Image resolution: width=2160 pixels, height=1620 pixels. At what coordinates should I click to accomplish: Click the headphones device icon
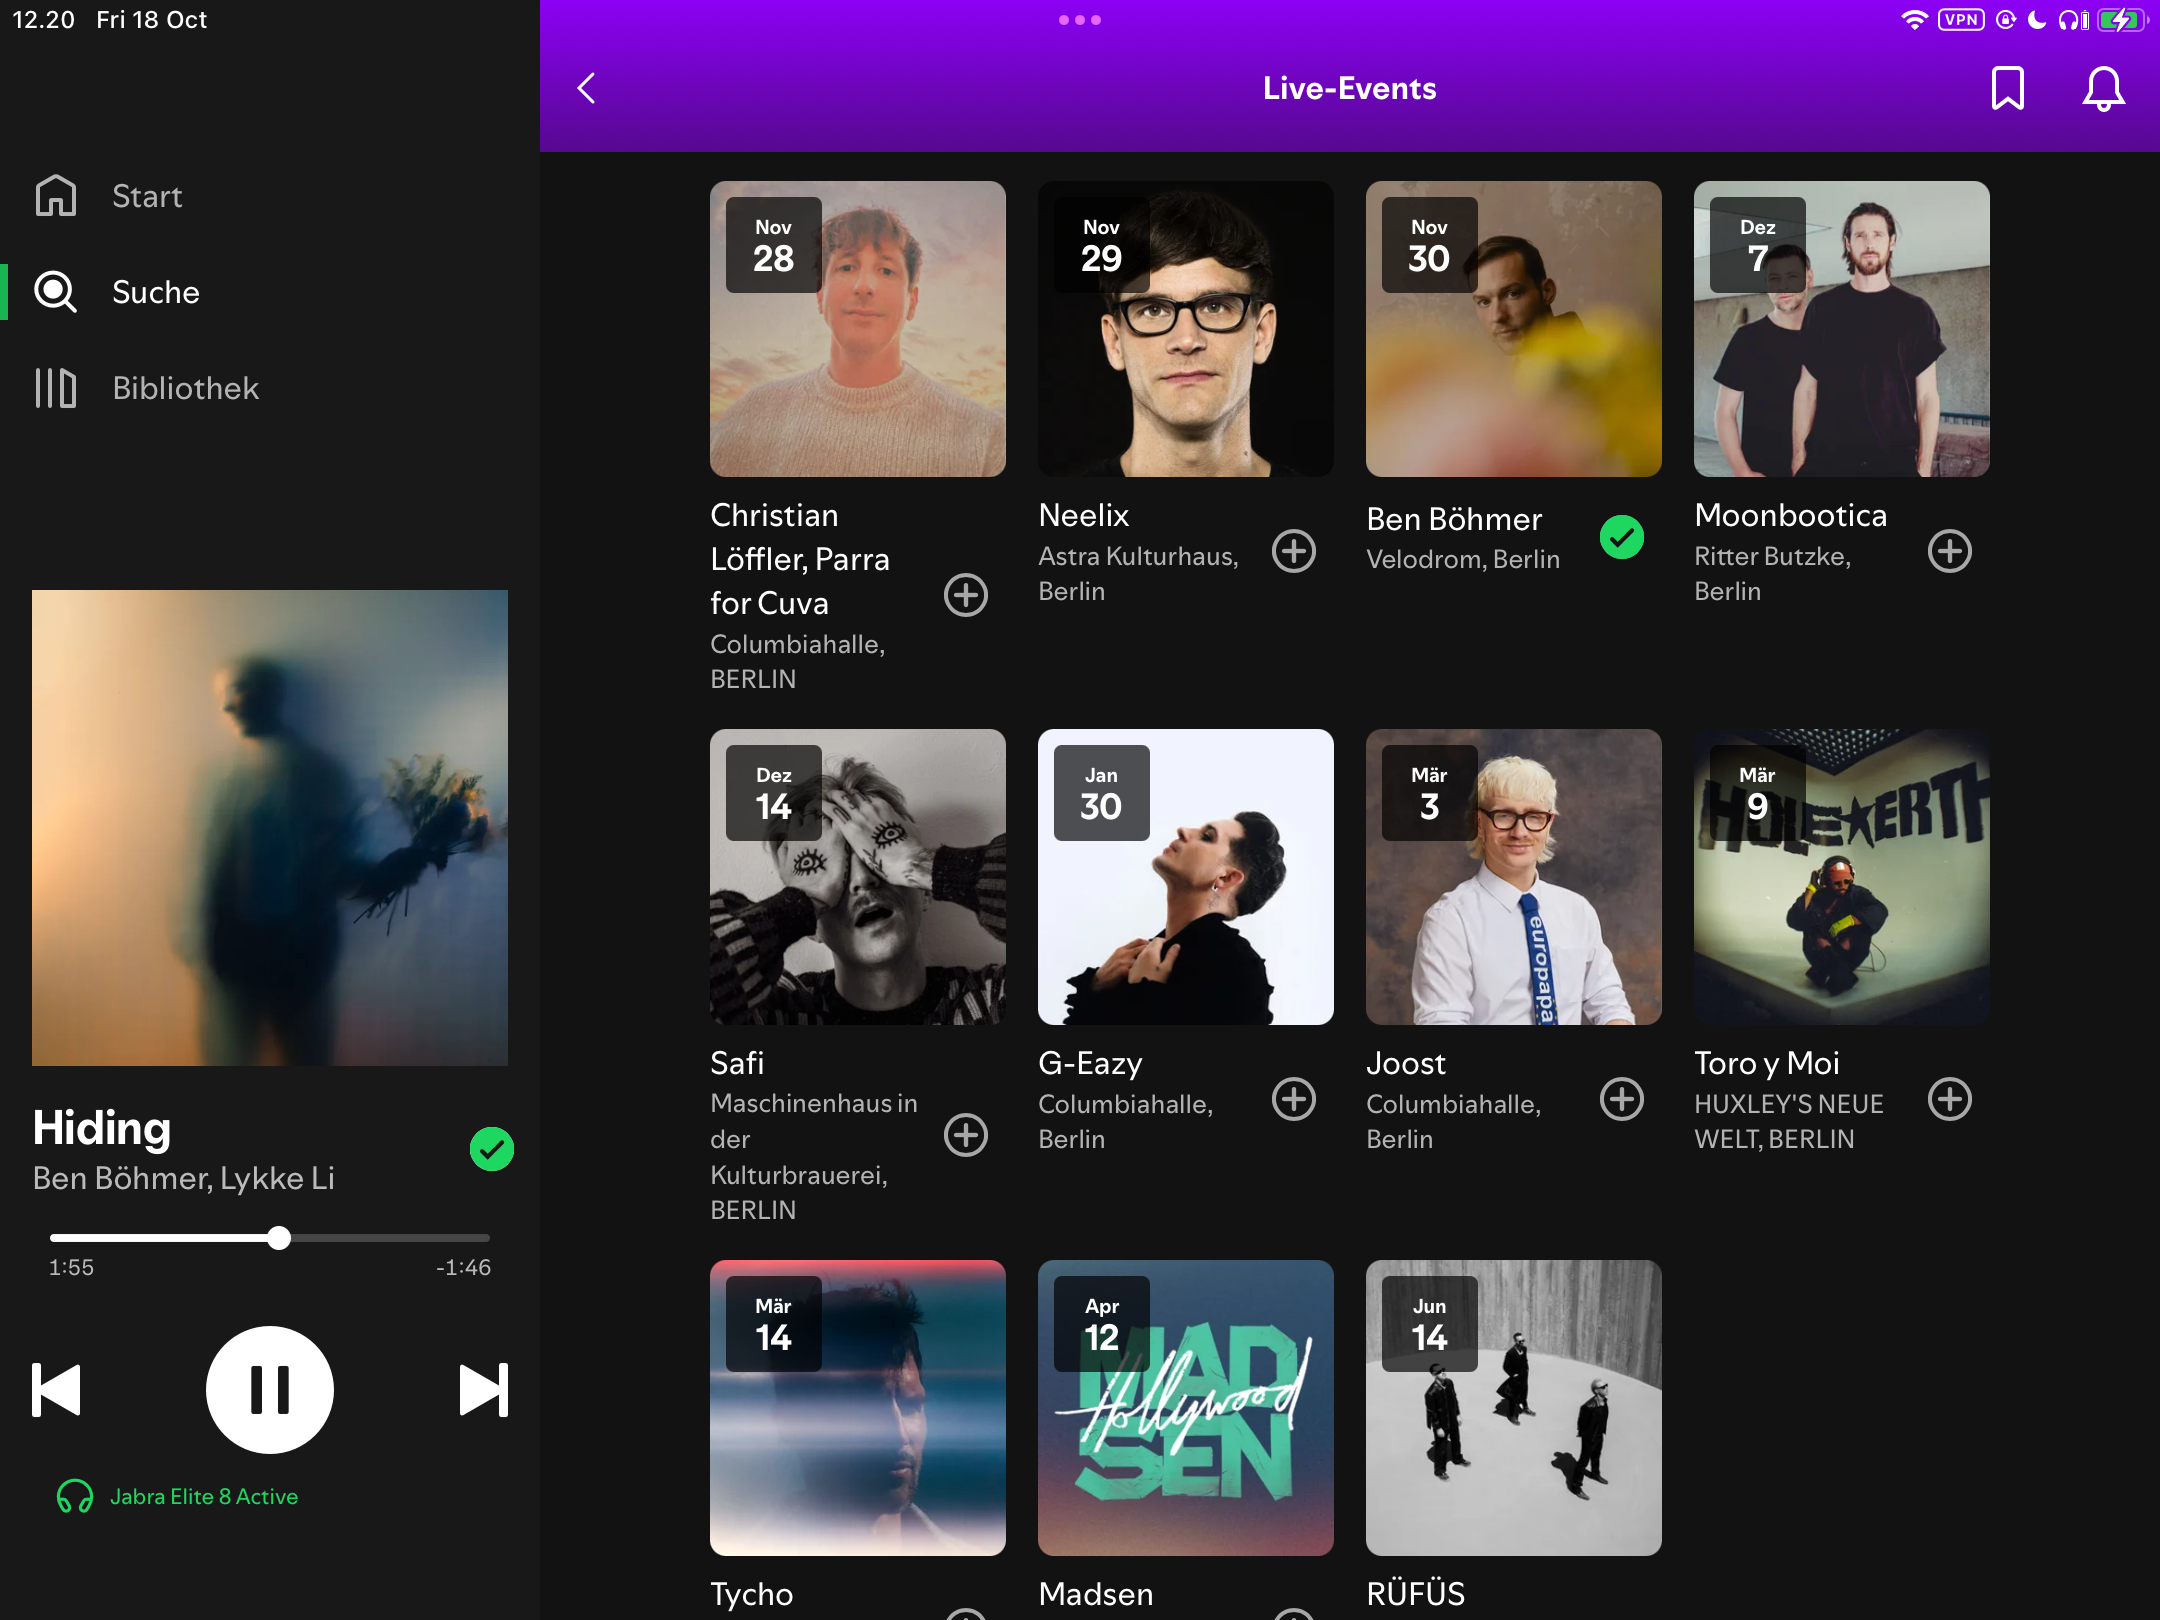click(x=75, y=1496)
